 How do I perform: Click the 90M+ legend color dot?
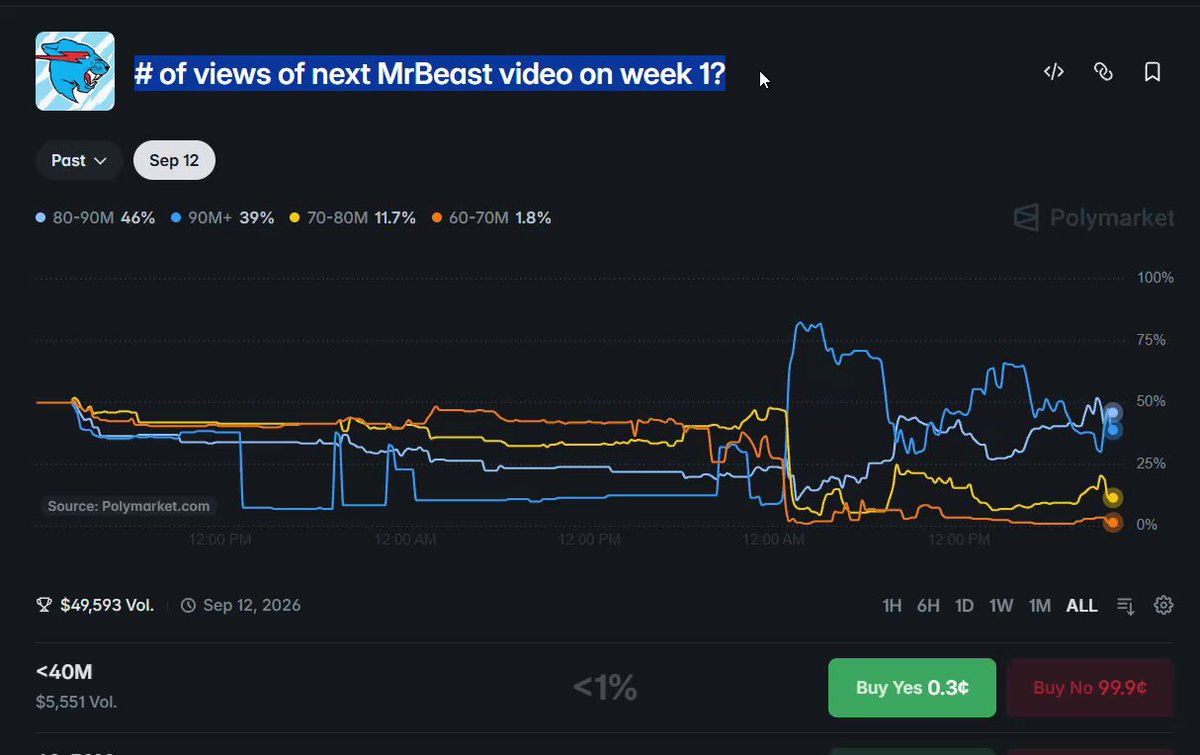coord(177,218)
